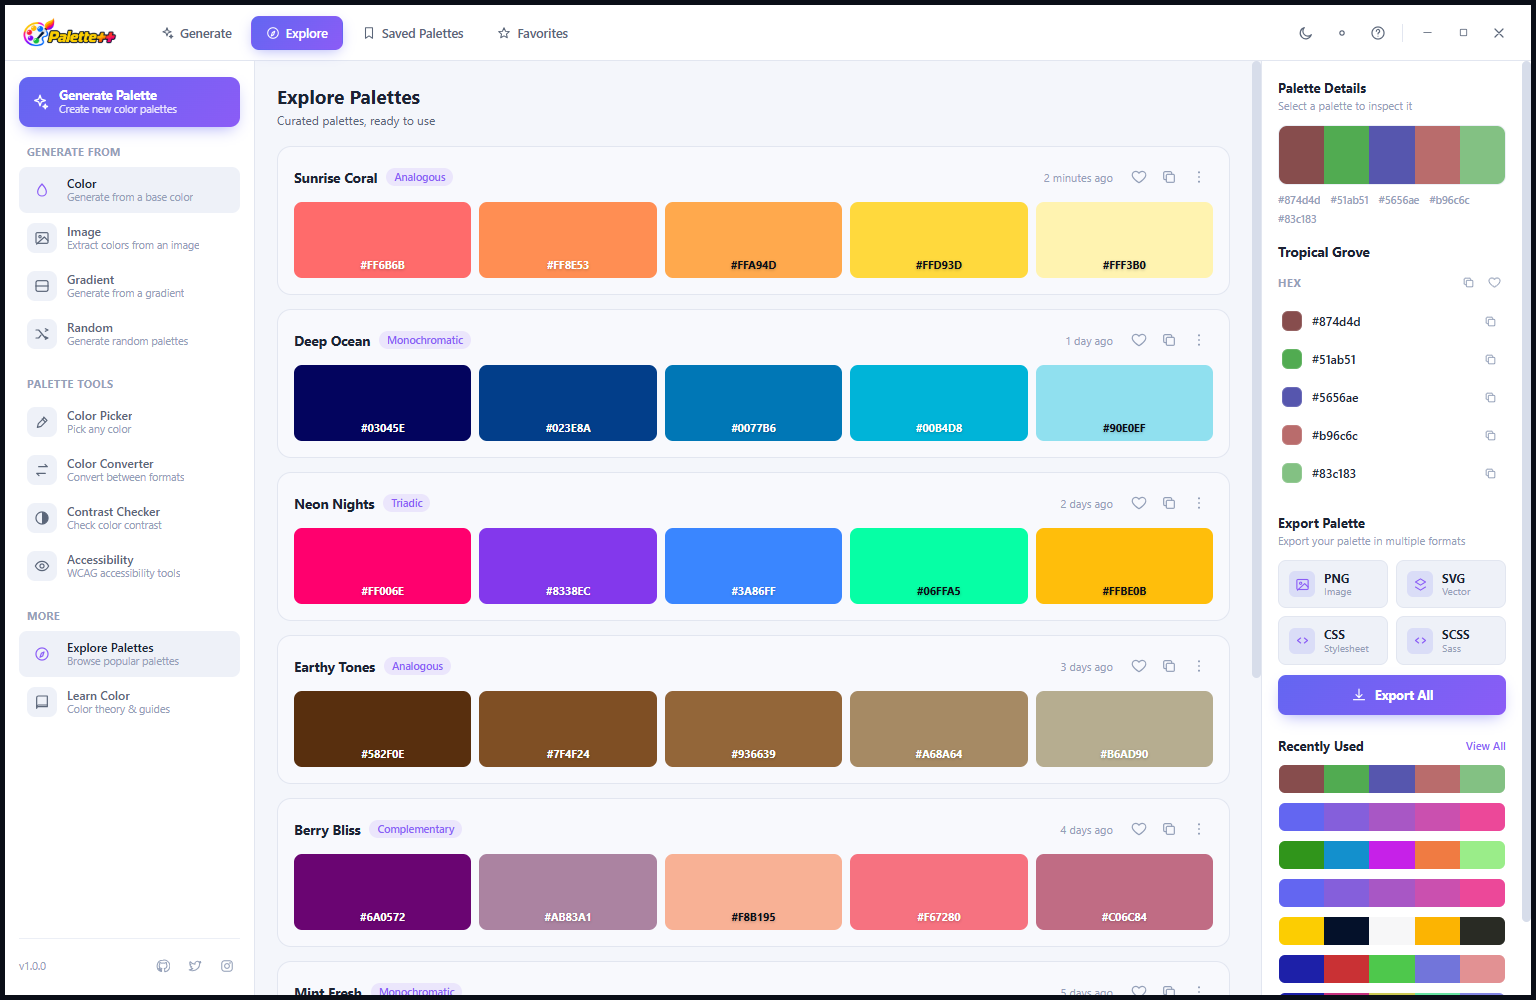This screenshot has width=1536, height=1000.
Task: Go to Explore Palettes in sidebar
Action: click(x=129, y=654)
